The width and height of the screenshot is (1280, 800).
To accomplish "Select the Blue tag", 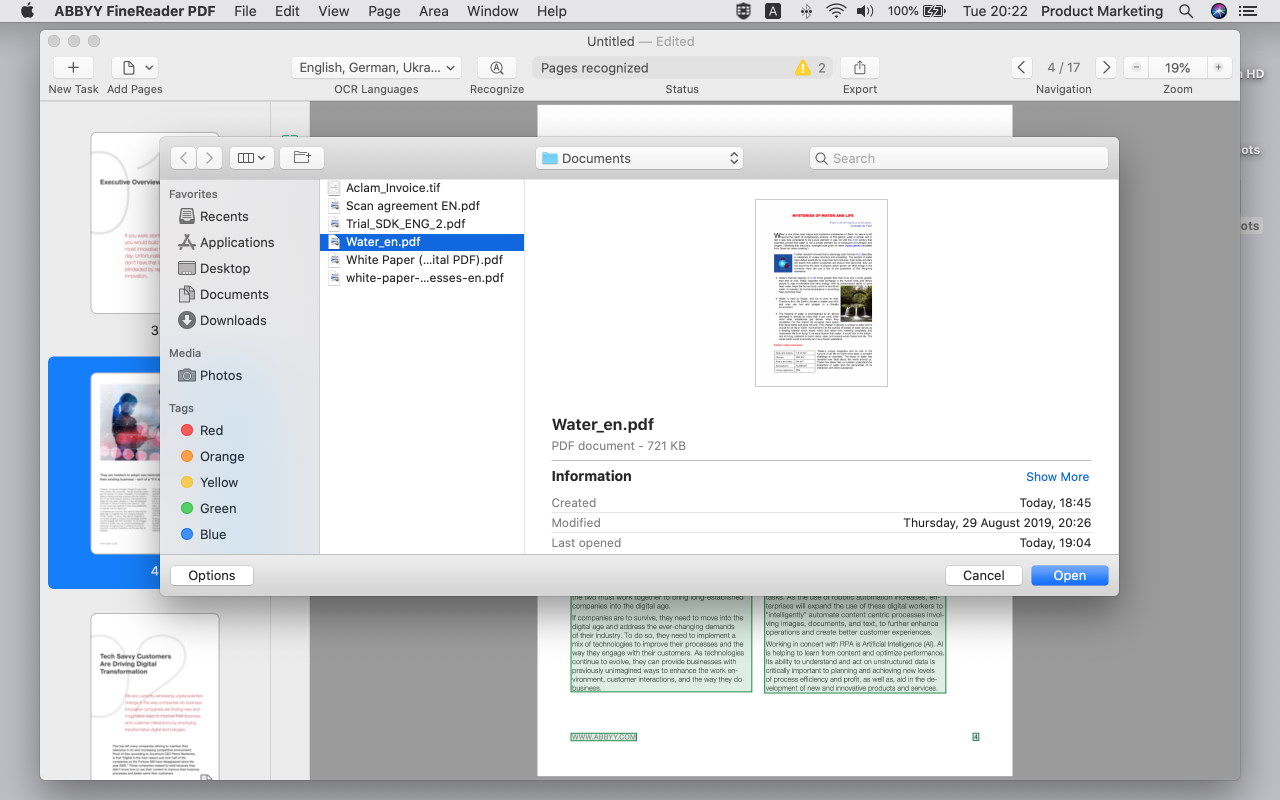I will tap(203, 534).
